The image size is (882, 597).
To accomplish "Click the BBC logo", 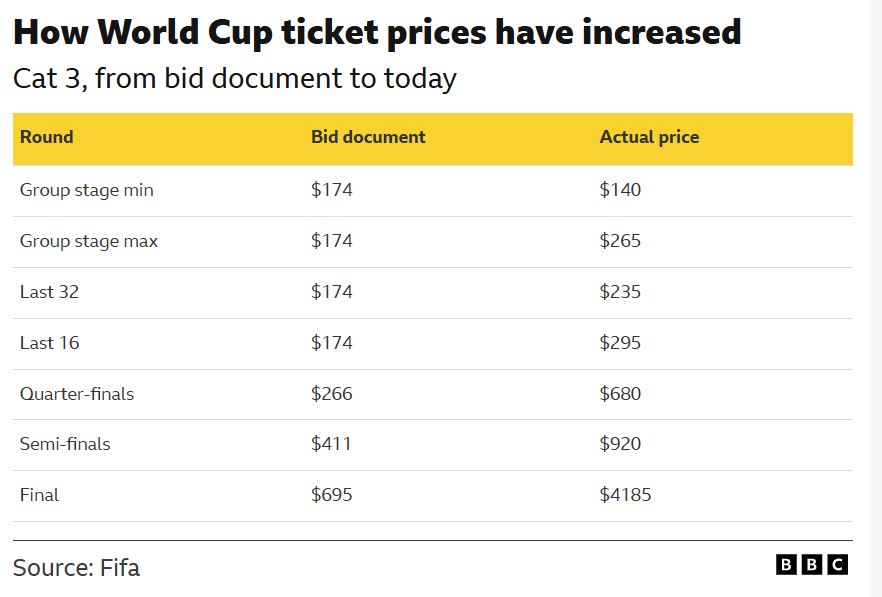I will [811, 565].
